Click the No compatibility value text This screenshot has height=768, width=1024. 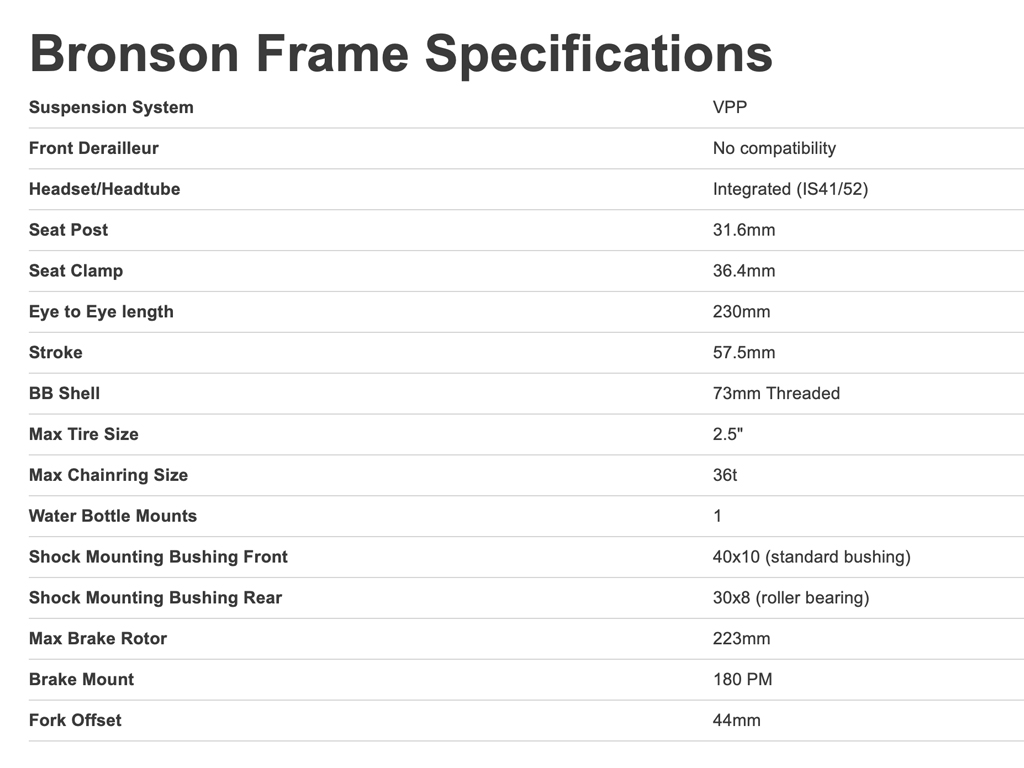pyautogui.click(x=773, y=148)
